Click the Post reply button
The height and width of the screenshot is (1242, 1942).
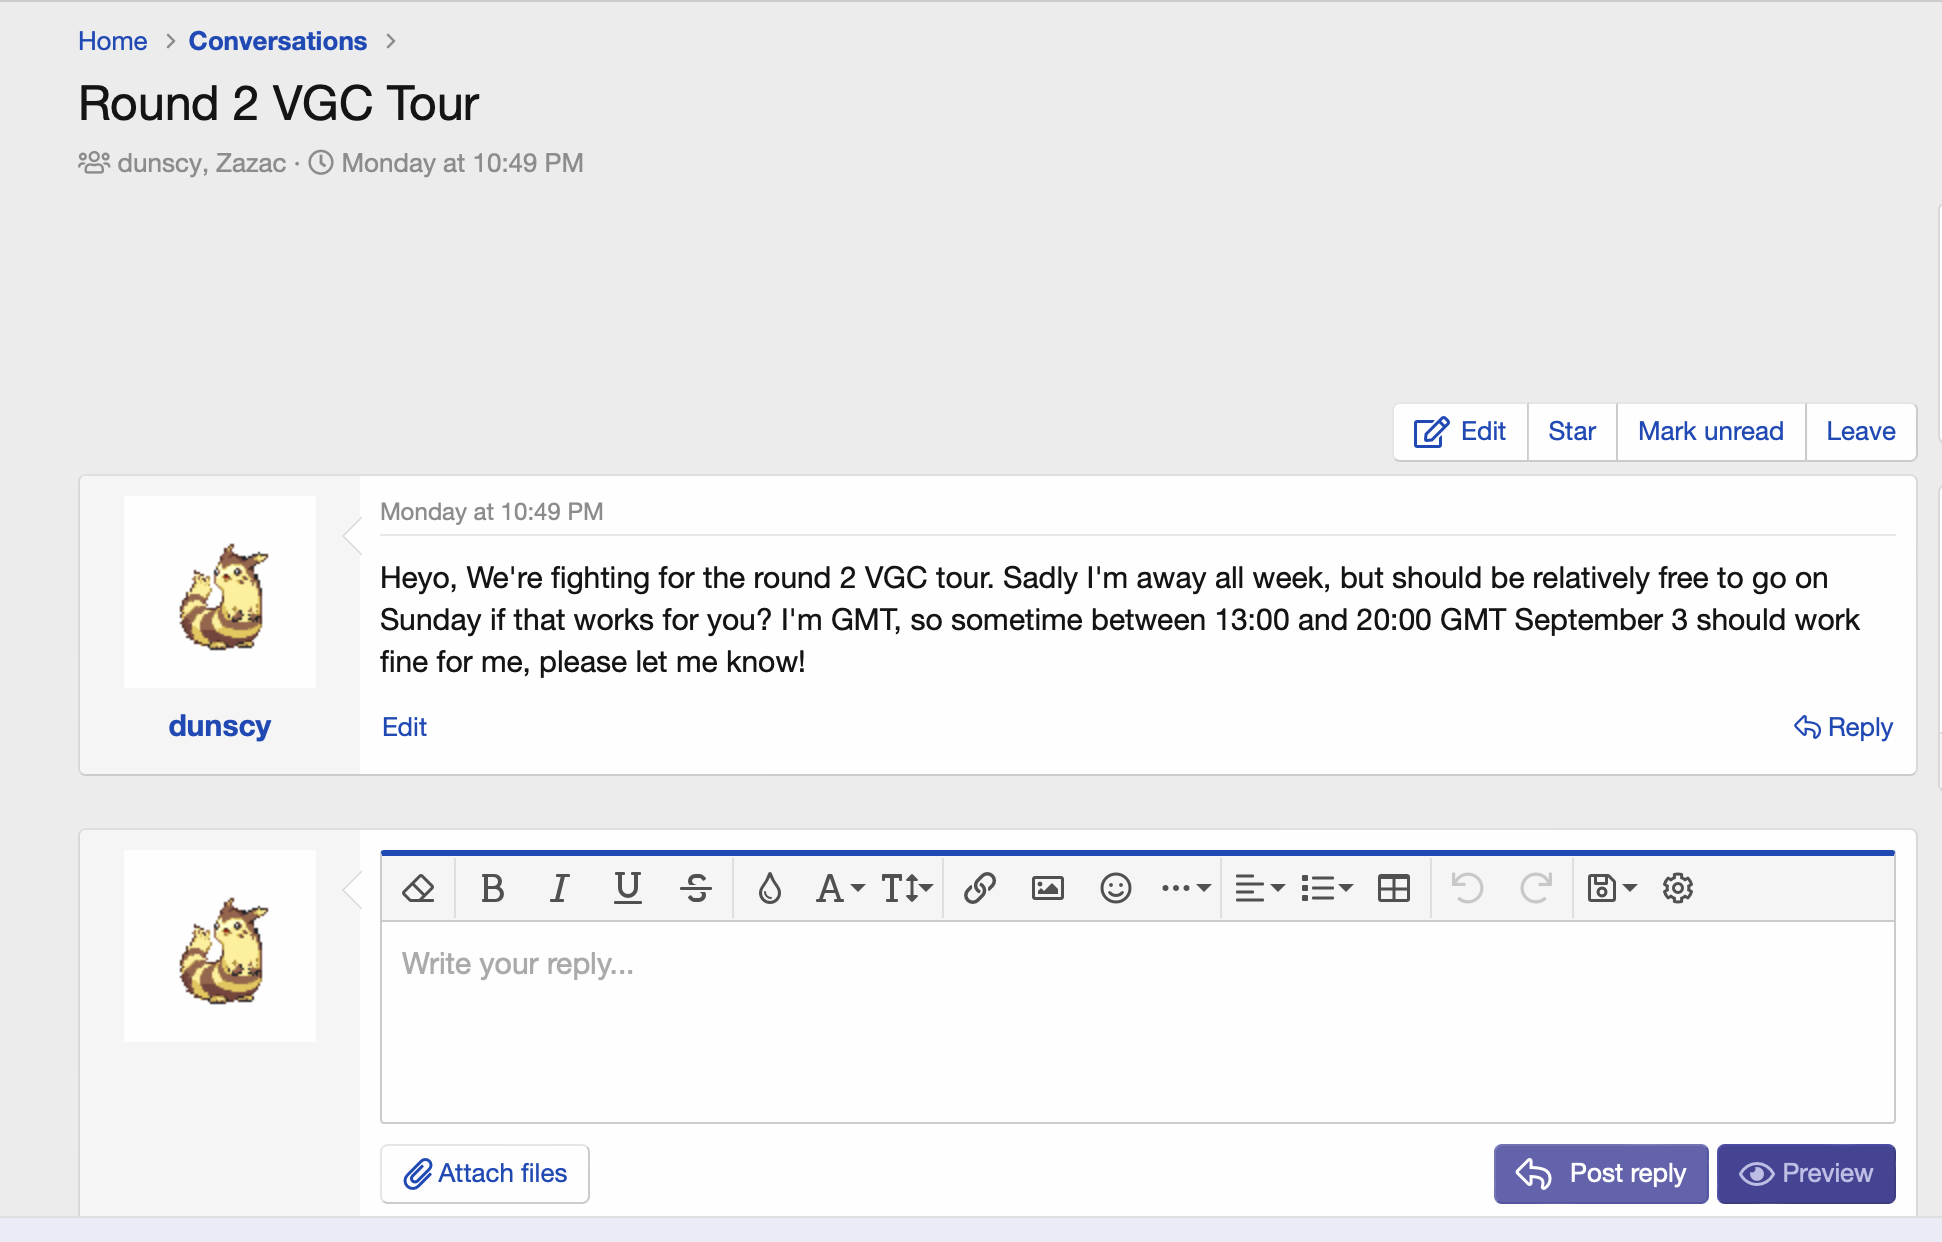pyautogui.click(x=1600, y=1173)
